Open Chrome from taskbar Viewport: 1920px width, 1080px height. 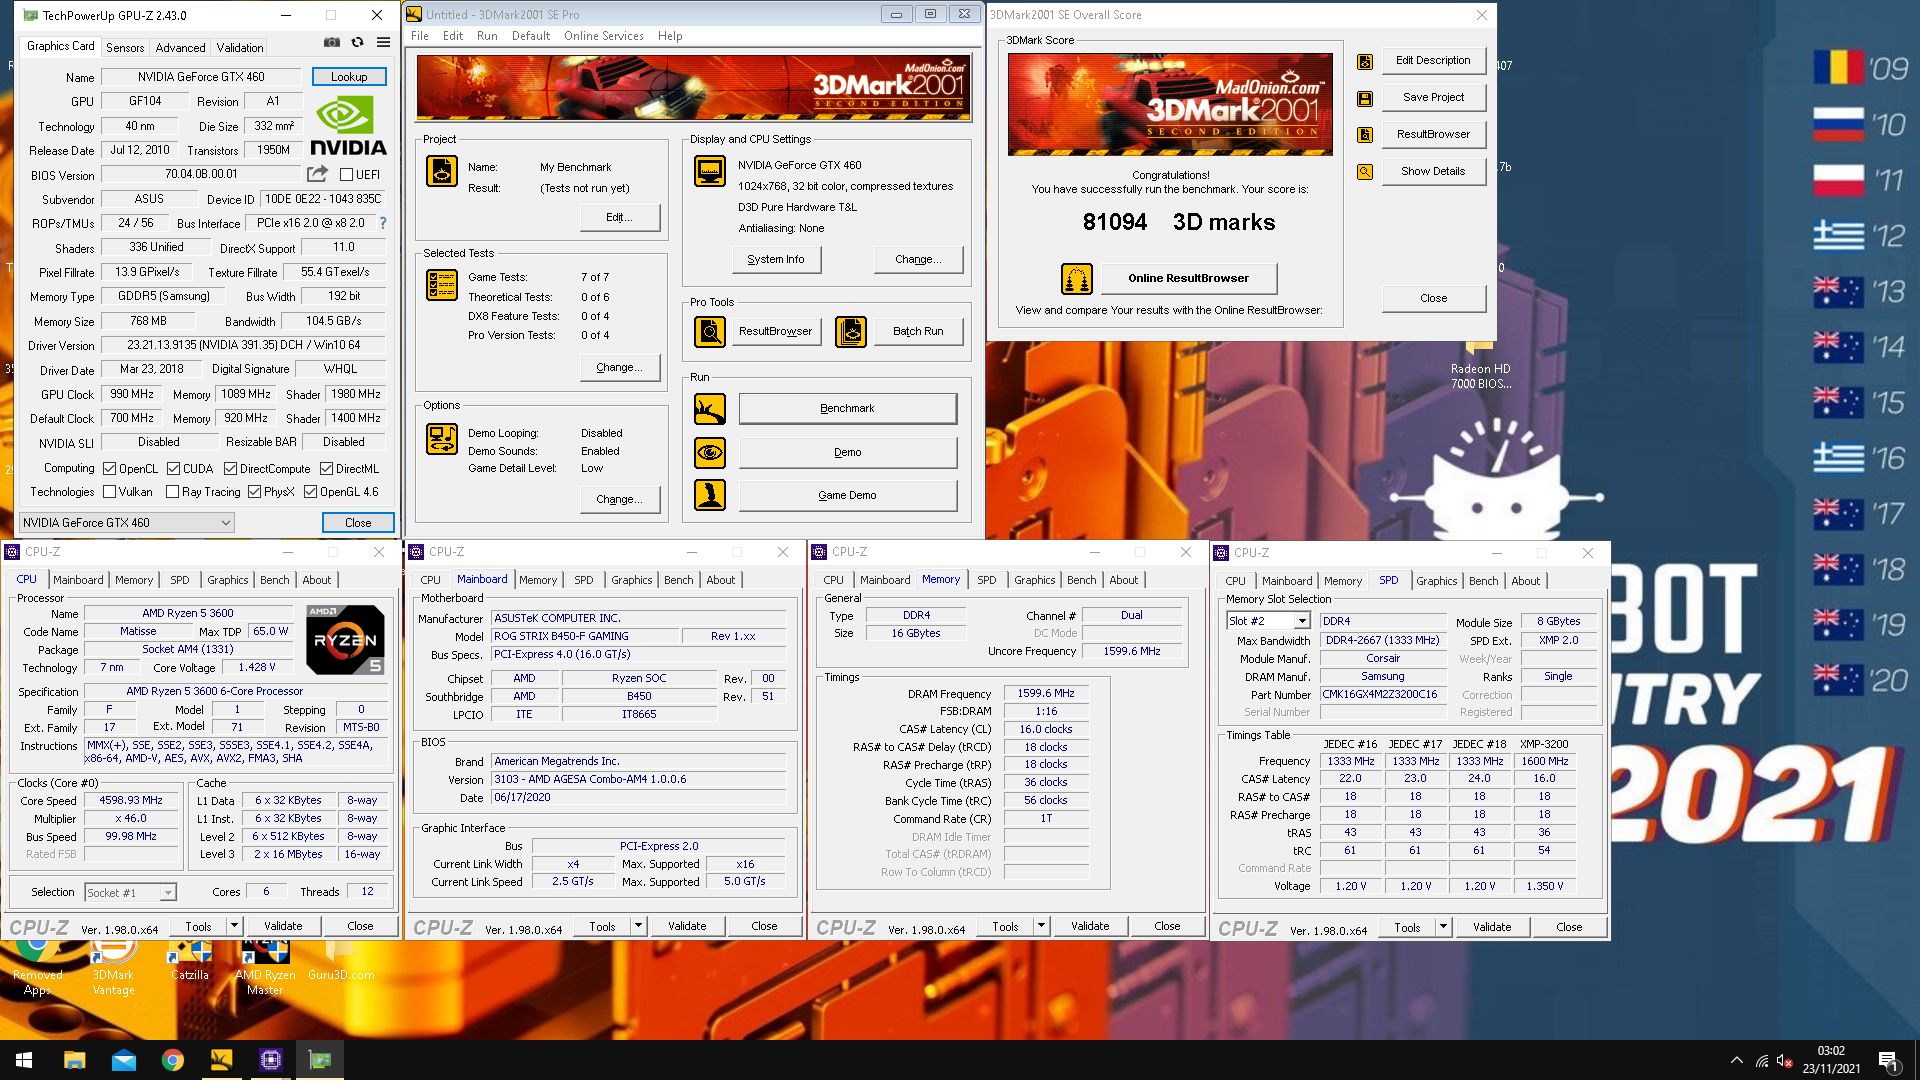pos(173,1060)
